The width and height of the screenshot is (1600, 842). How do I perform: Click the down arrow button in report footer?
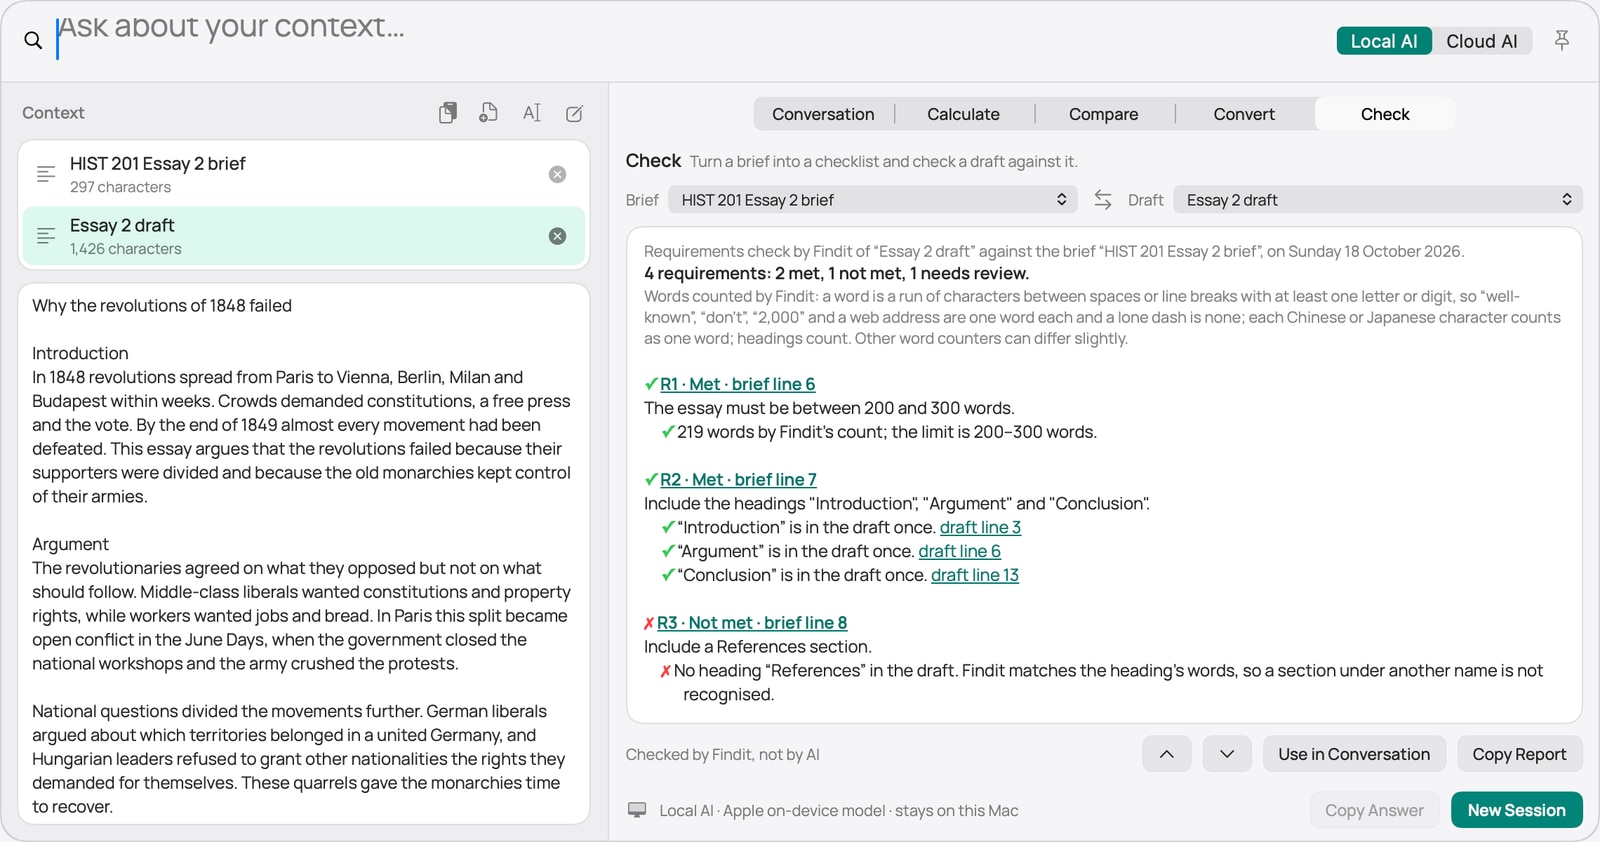pos(1227,754)
